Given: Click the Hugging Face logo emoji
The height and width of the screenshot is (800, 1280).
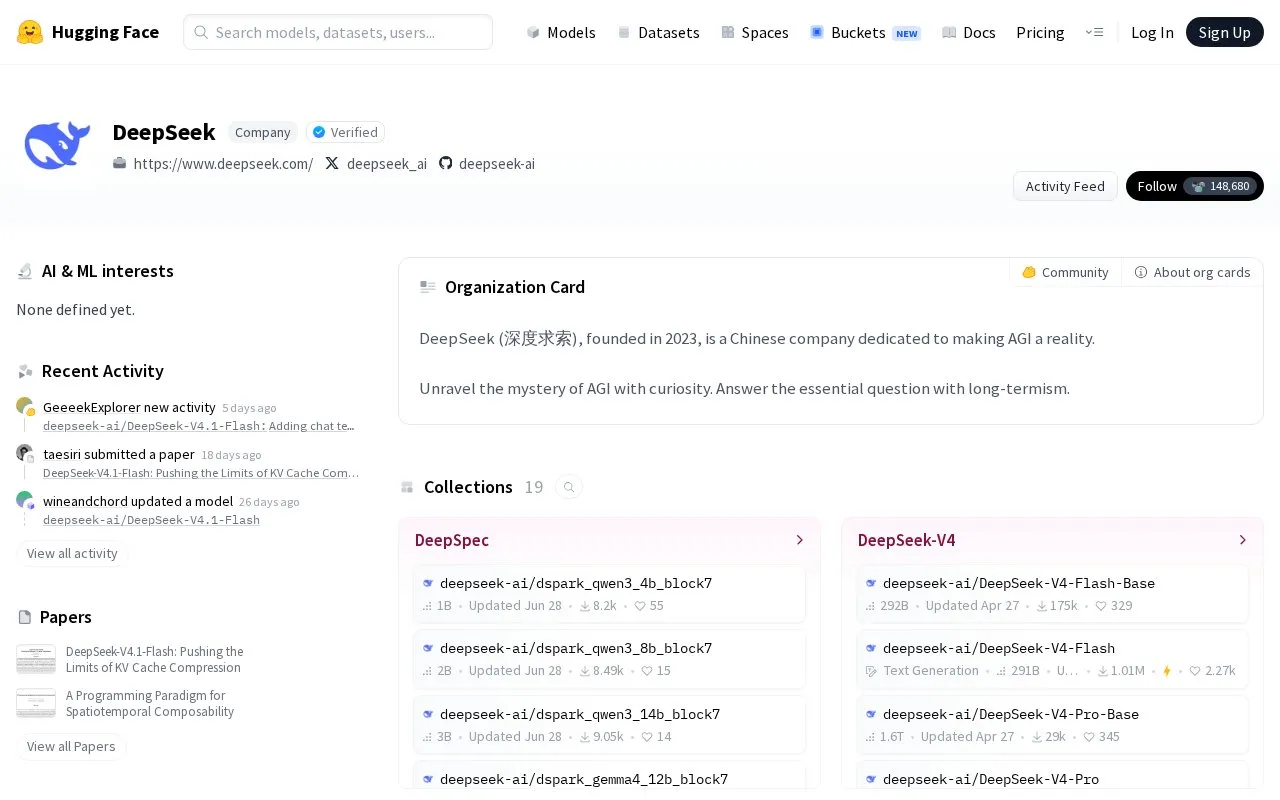Looking at the screenshot, I should point(30,32).
